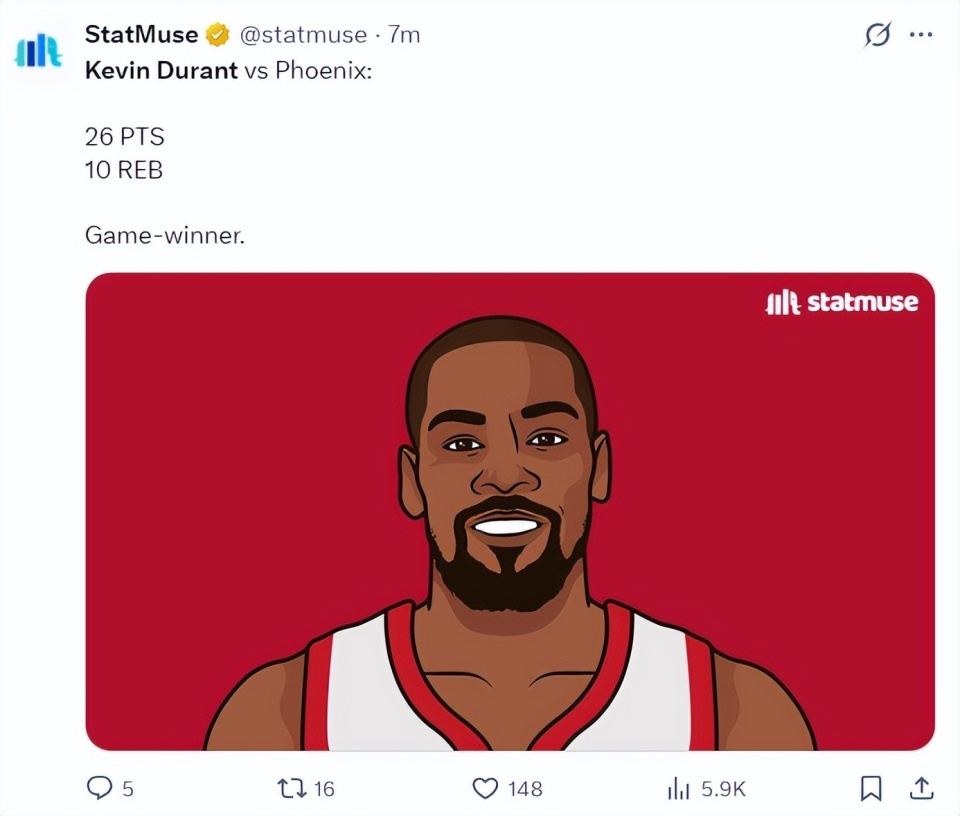
Task: Click the statmuse watermark logo in image
Action: click(x=841, y=302)
